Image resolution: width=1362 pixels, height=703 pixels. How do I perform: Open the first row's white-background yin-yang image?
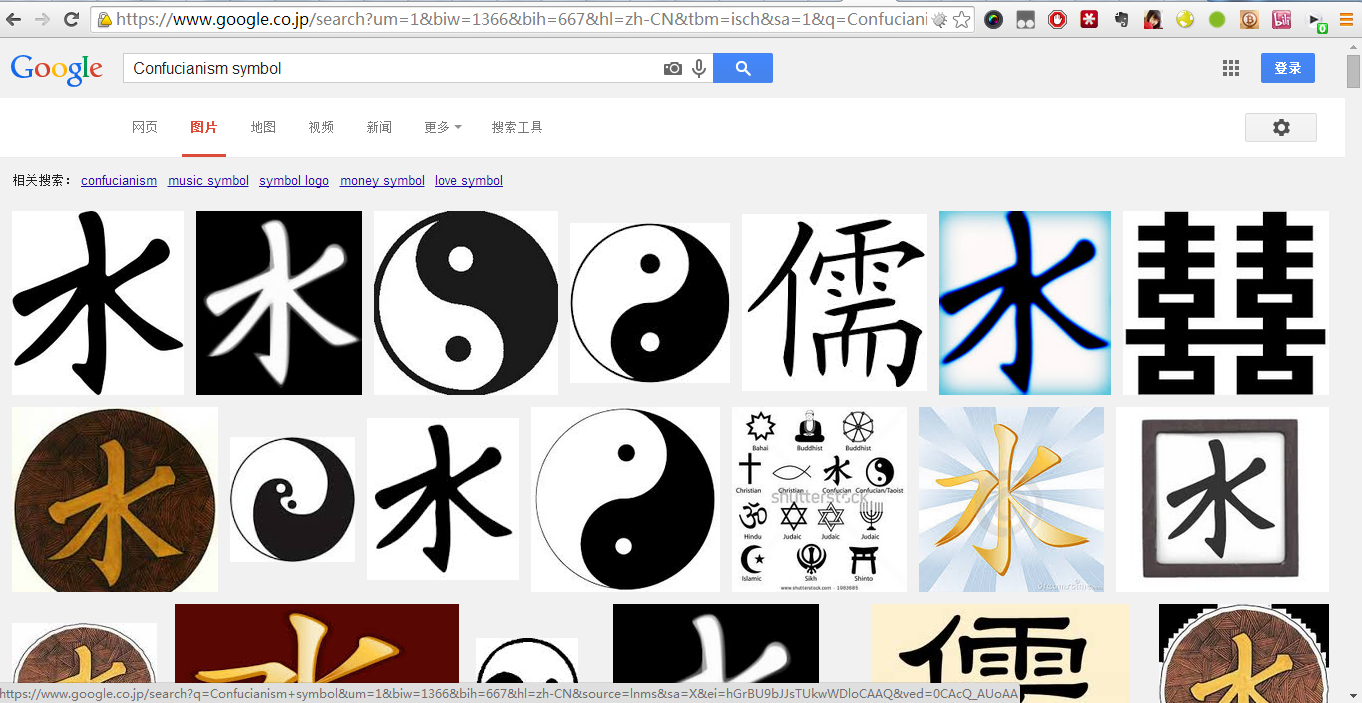click(650, 303)
